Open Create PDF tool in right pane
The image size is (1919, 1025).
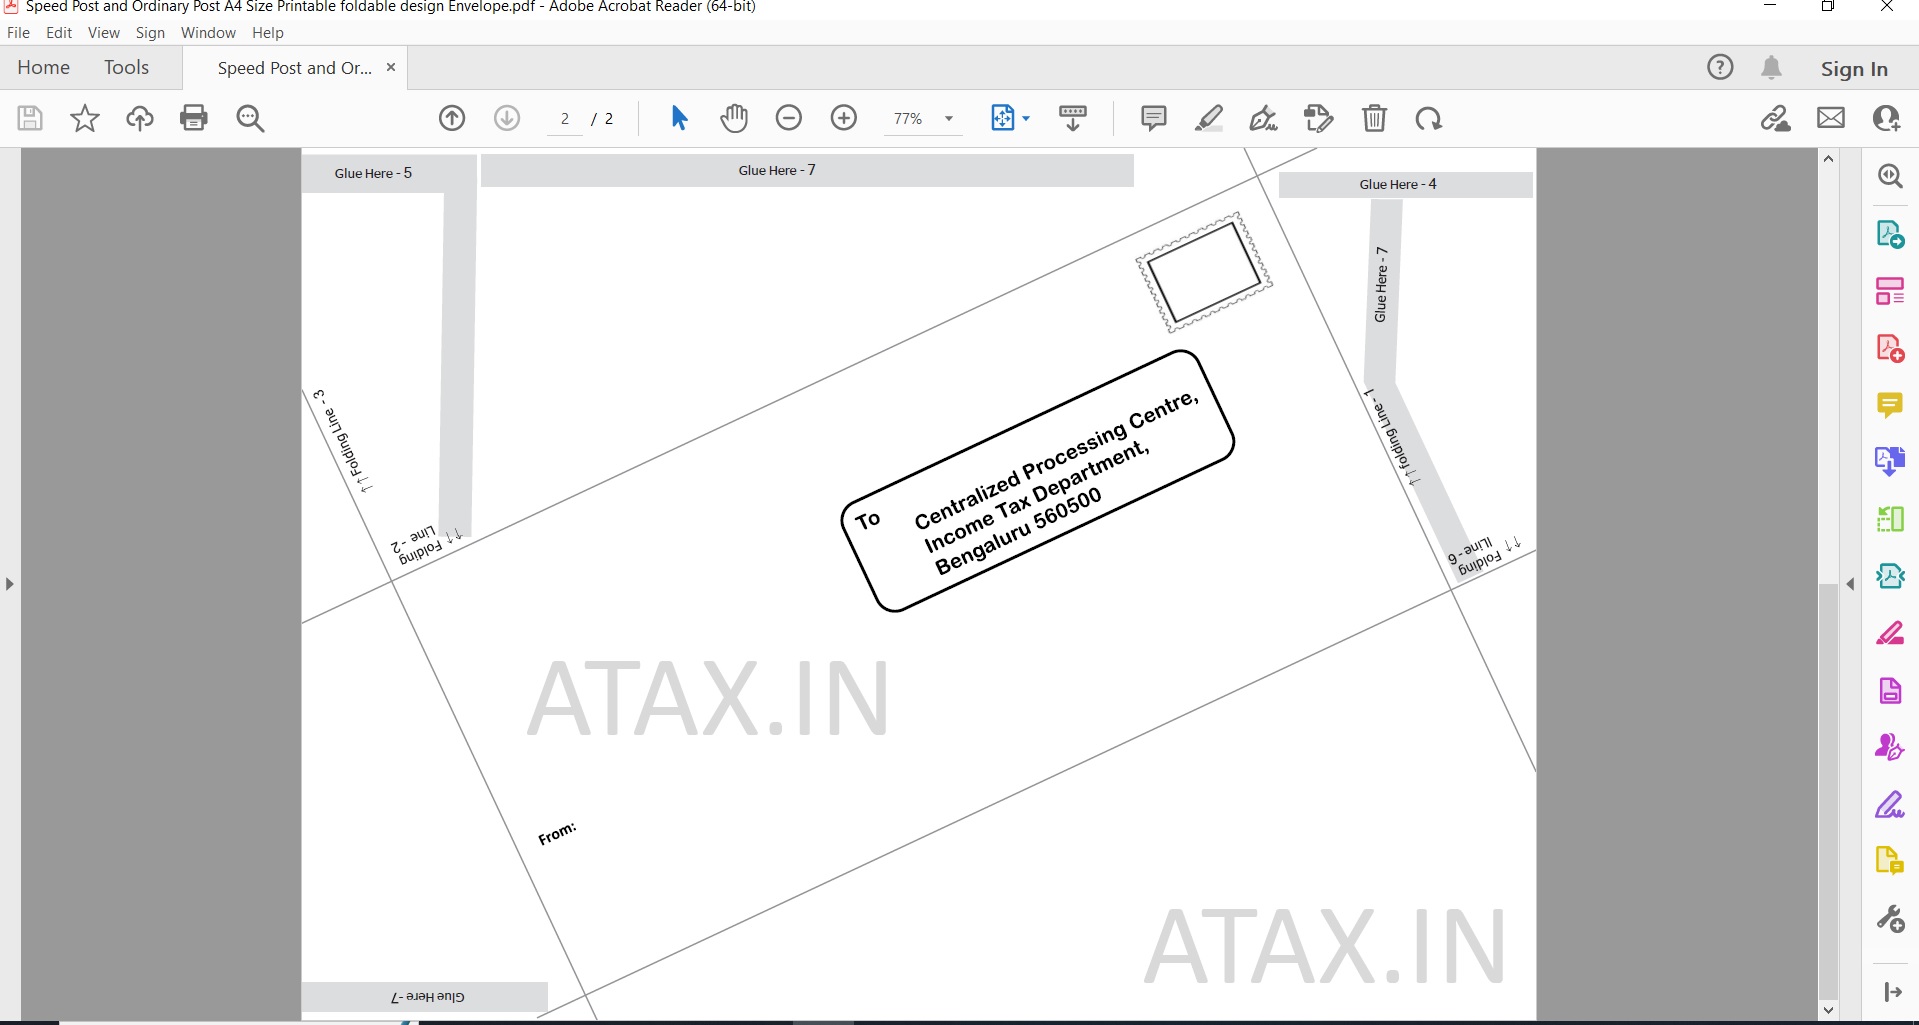tap(1890, 348)
